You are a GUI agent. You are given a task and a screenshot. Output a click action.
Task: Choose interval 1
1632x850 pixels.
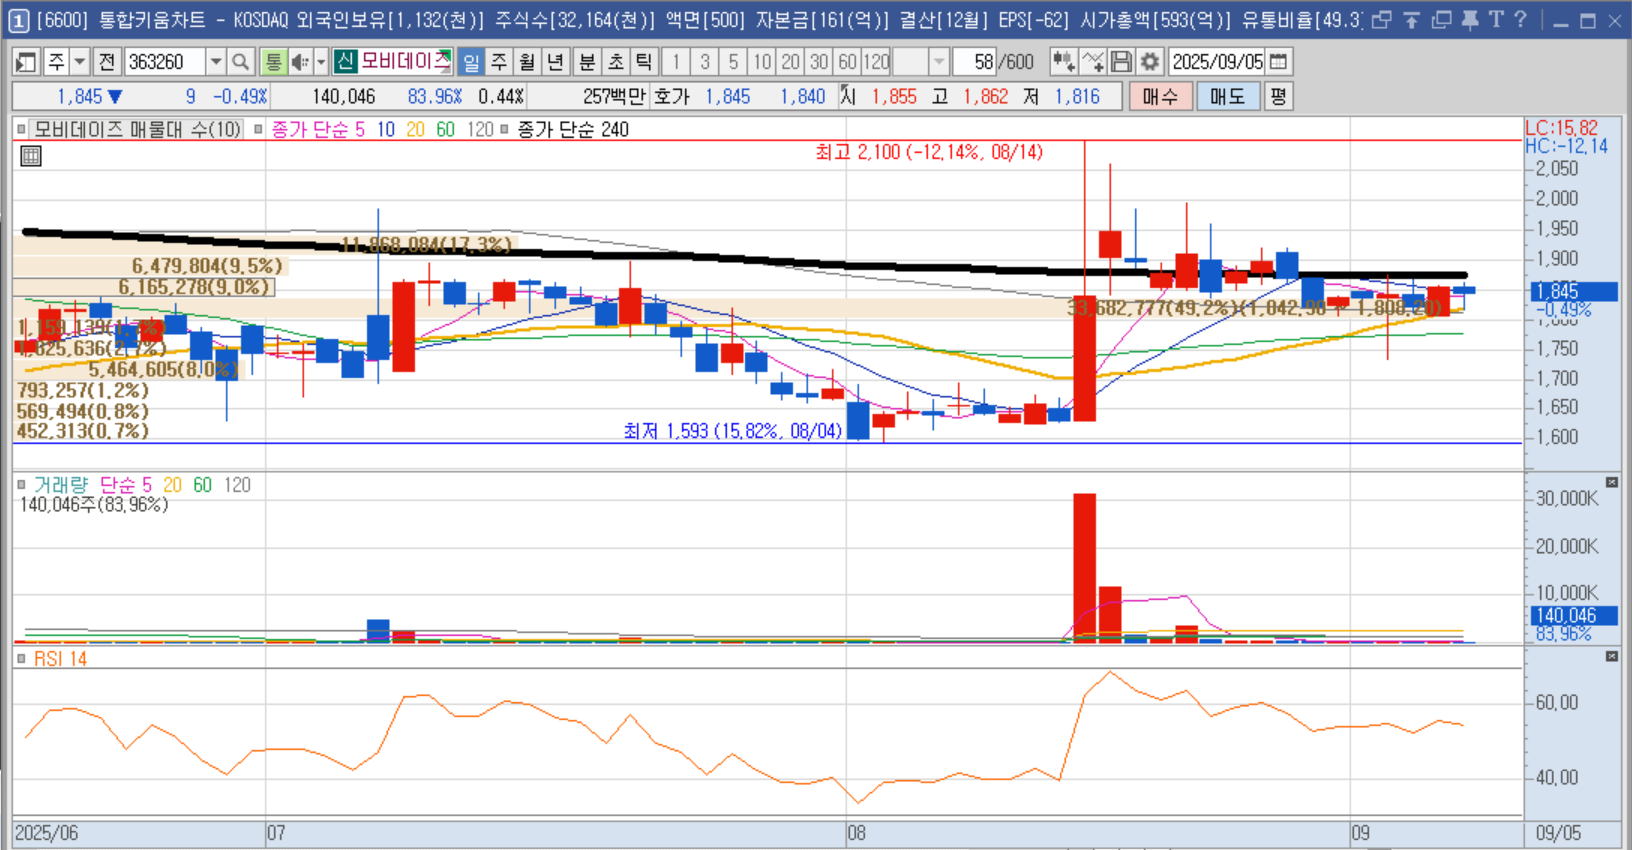click(x=676, y=62)
